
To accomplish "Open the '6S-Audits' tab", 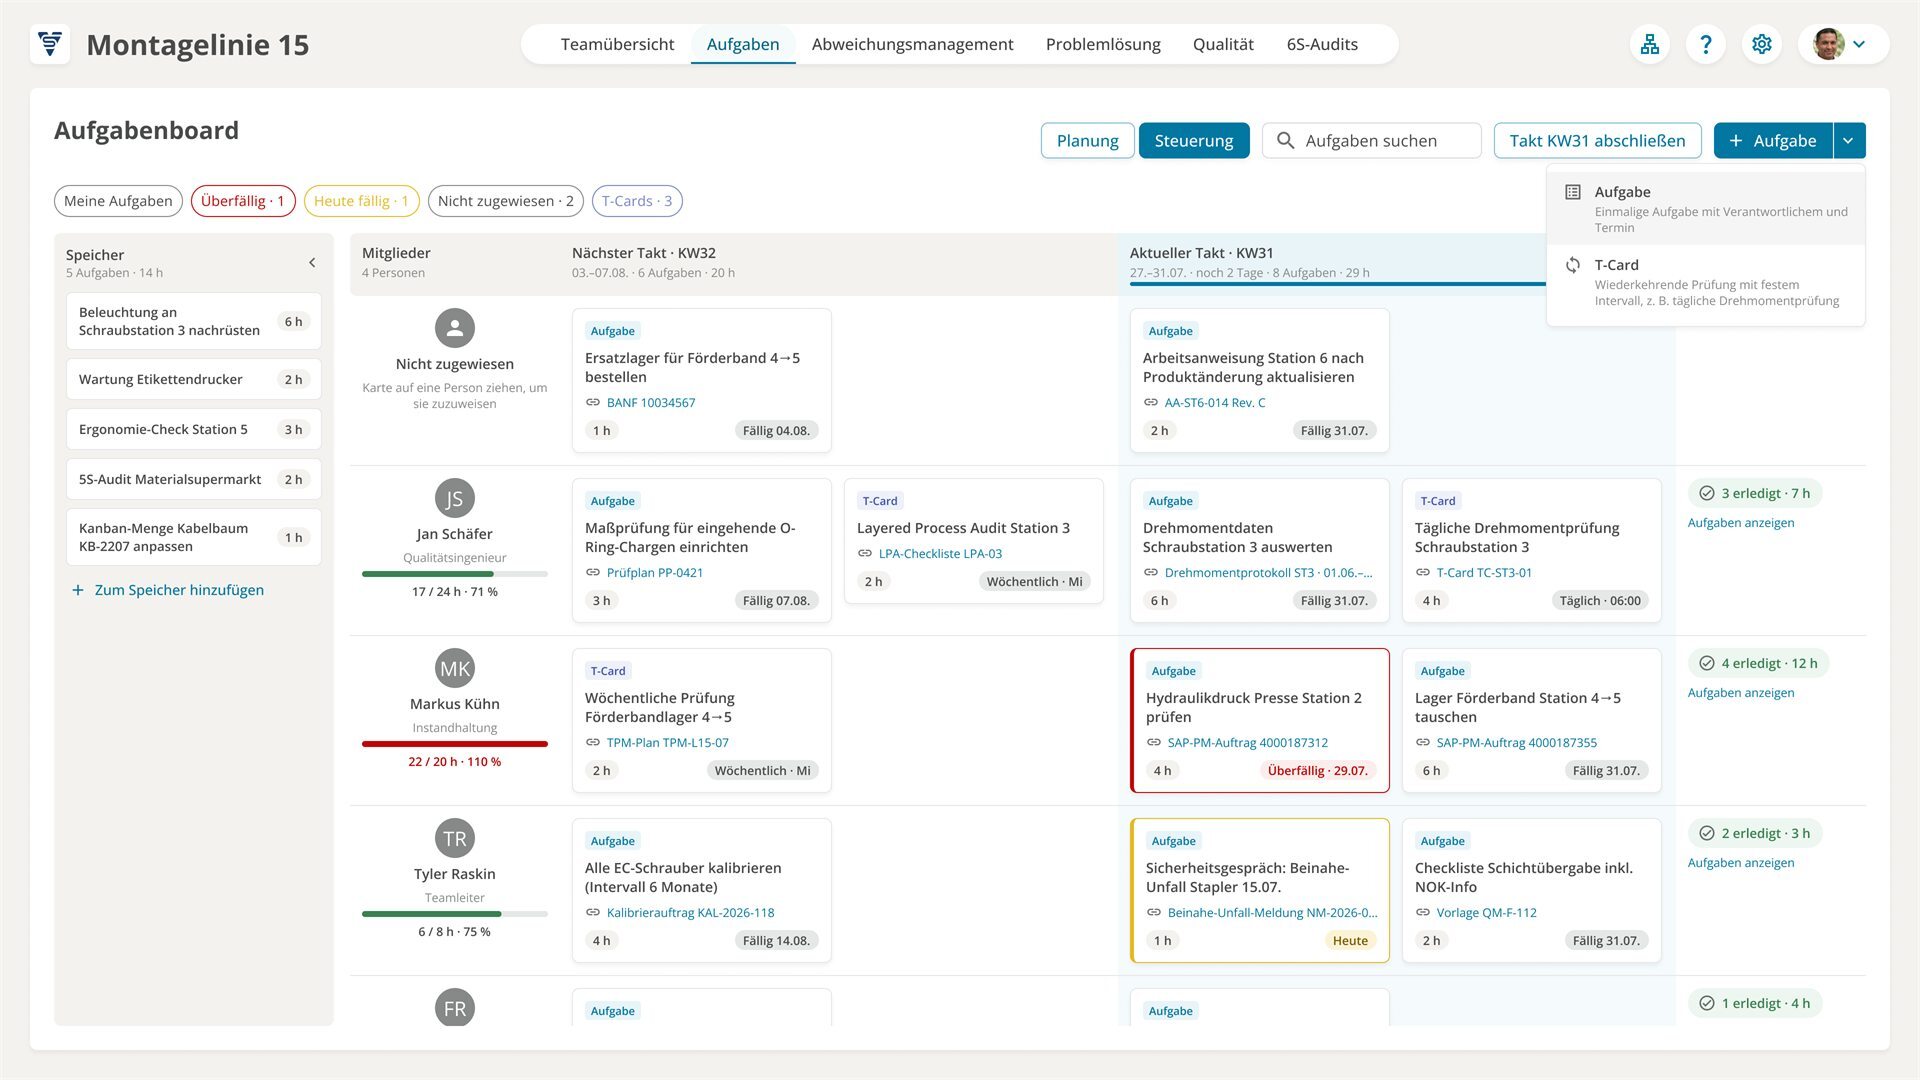I will (x=1322, y=44).
